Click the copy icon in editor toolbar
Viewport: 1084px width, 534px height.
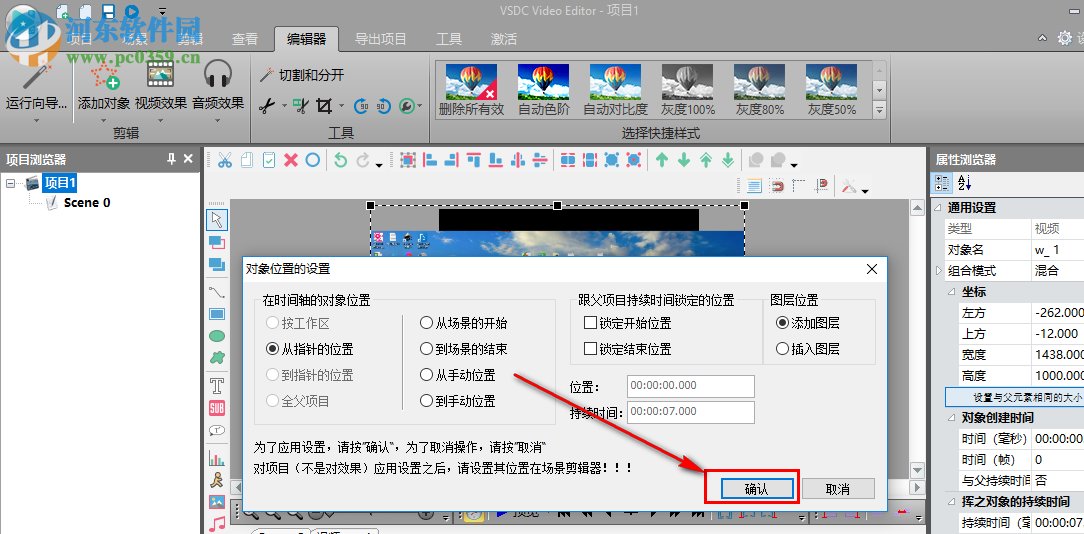coord(247,160)
